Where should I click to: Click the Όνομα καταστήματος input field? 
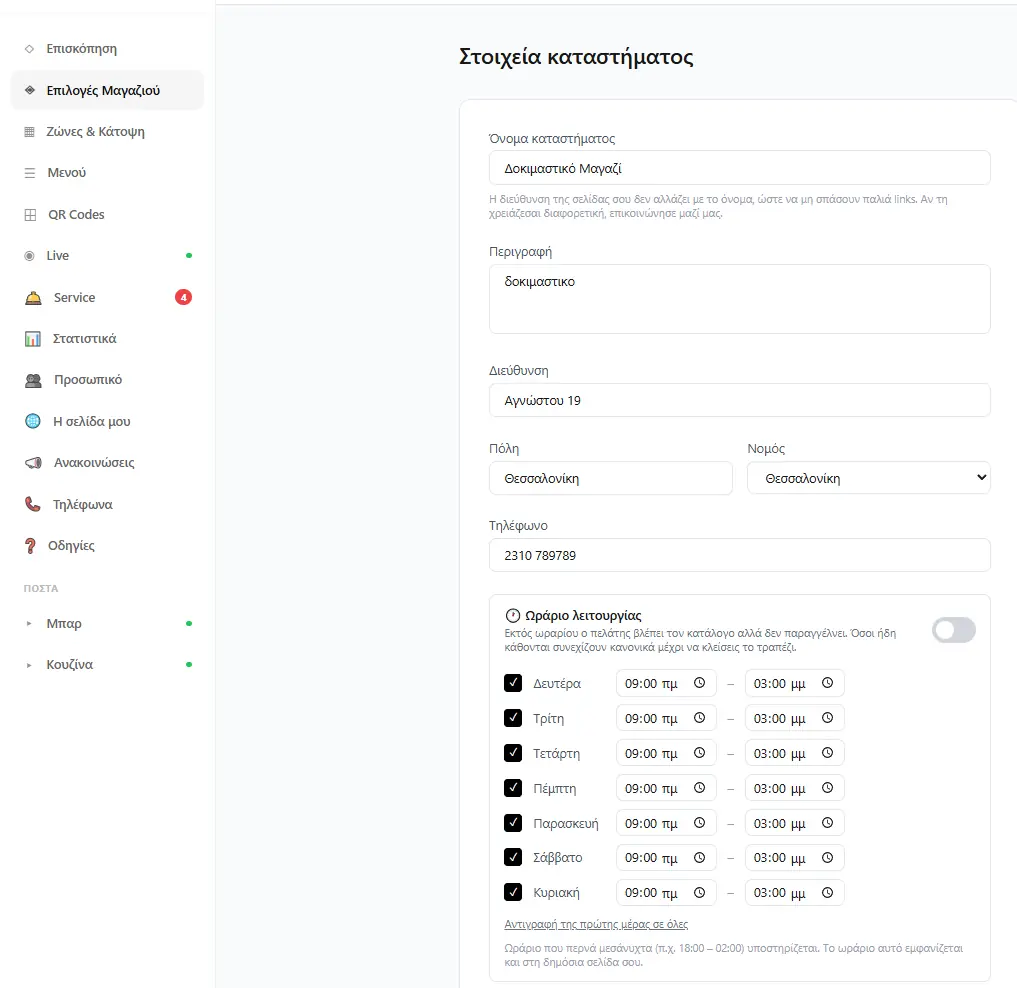[739, 168]
